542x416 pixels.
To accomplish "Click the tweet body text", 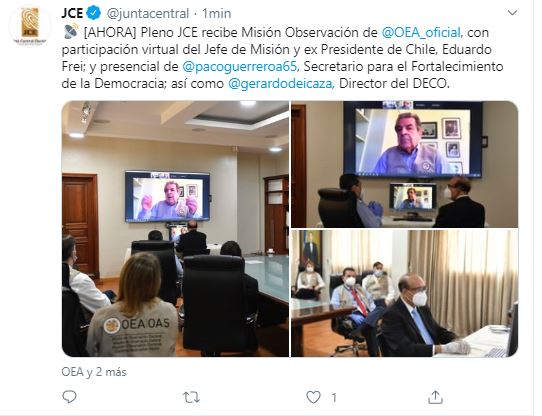I will [x=282, y=58].
